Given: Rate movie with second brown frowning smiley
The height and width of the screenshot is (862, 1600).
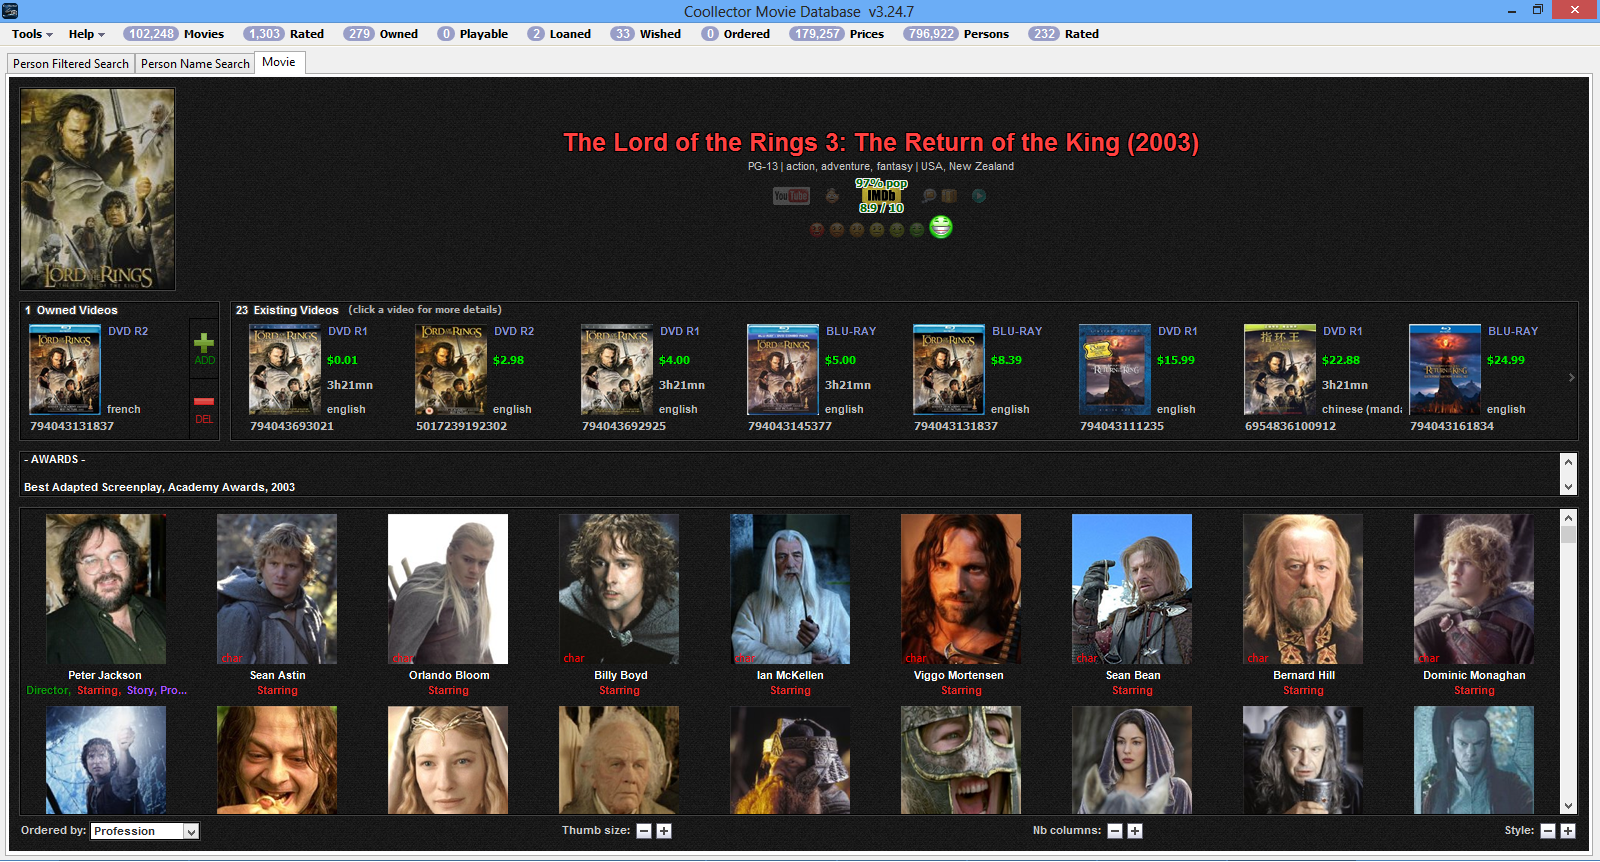Looking at the screenshot, I should coord(837,229).
